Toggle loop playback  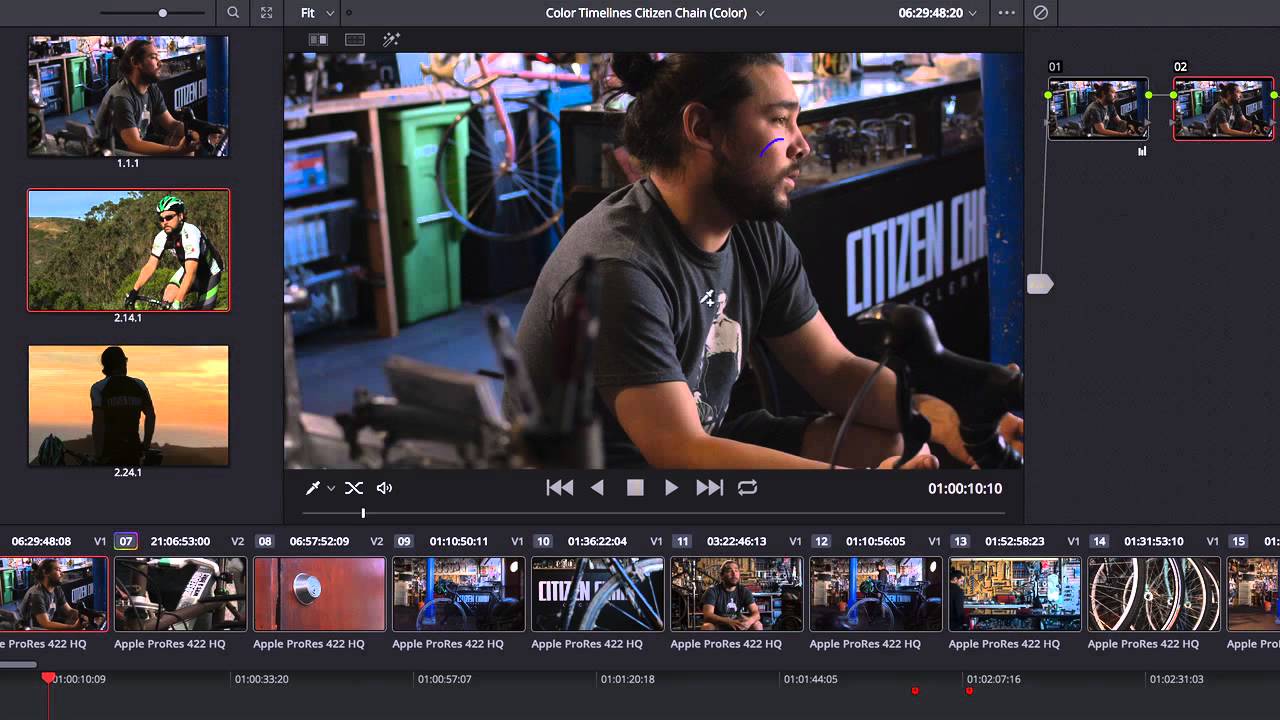[747, 488]
